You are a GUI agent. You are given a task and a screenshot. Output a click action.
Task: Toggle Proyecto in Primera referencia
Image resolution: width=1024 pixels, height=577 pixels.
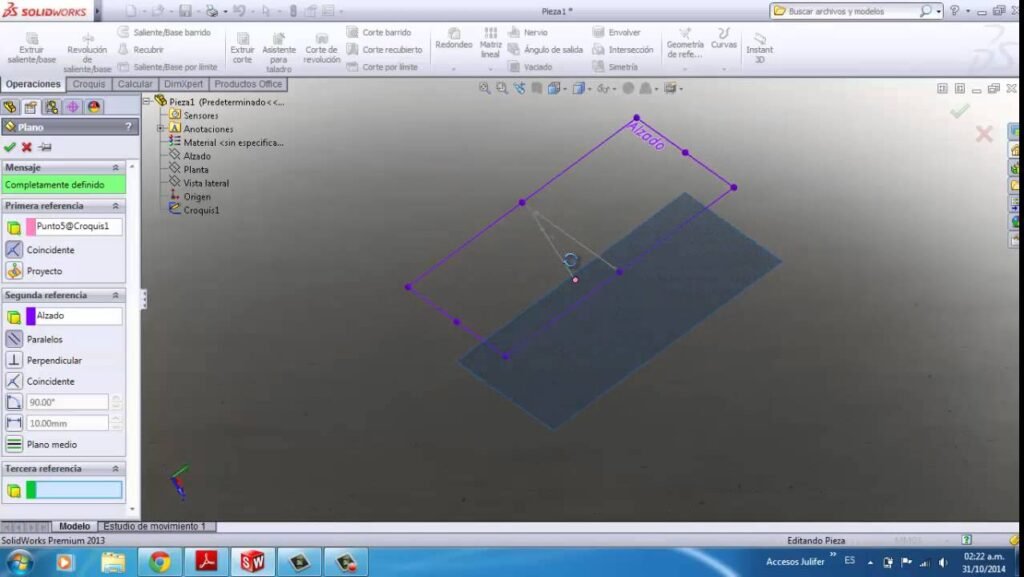[x=14, y=270]
